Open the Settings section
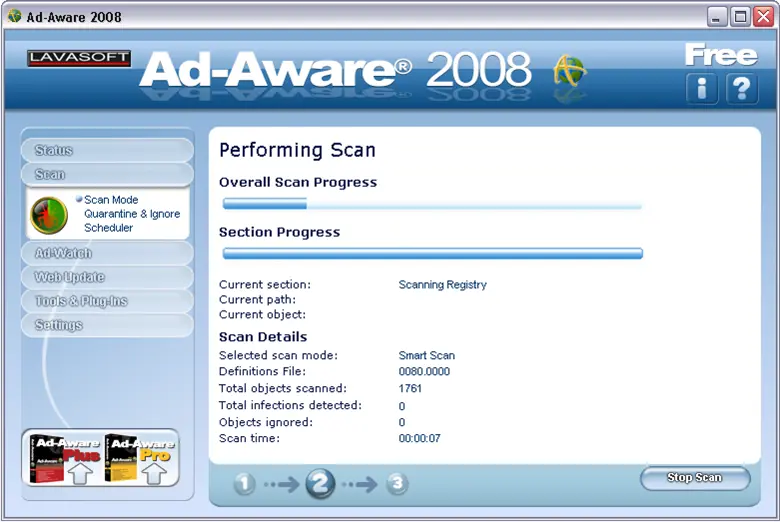Viewport: 780px width, 522px height. [107, 325]
